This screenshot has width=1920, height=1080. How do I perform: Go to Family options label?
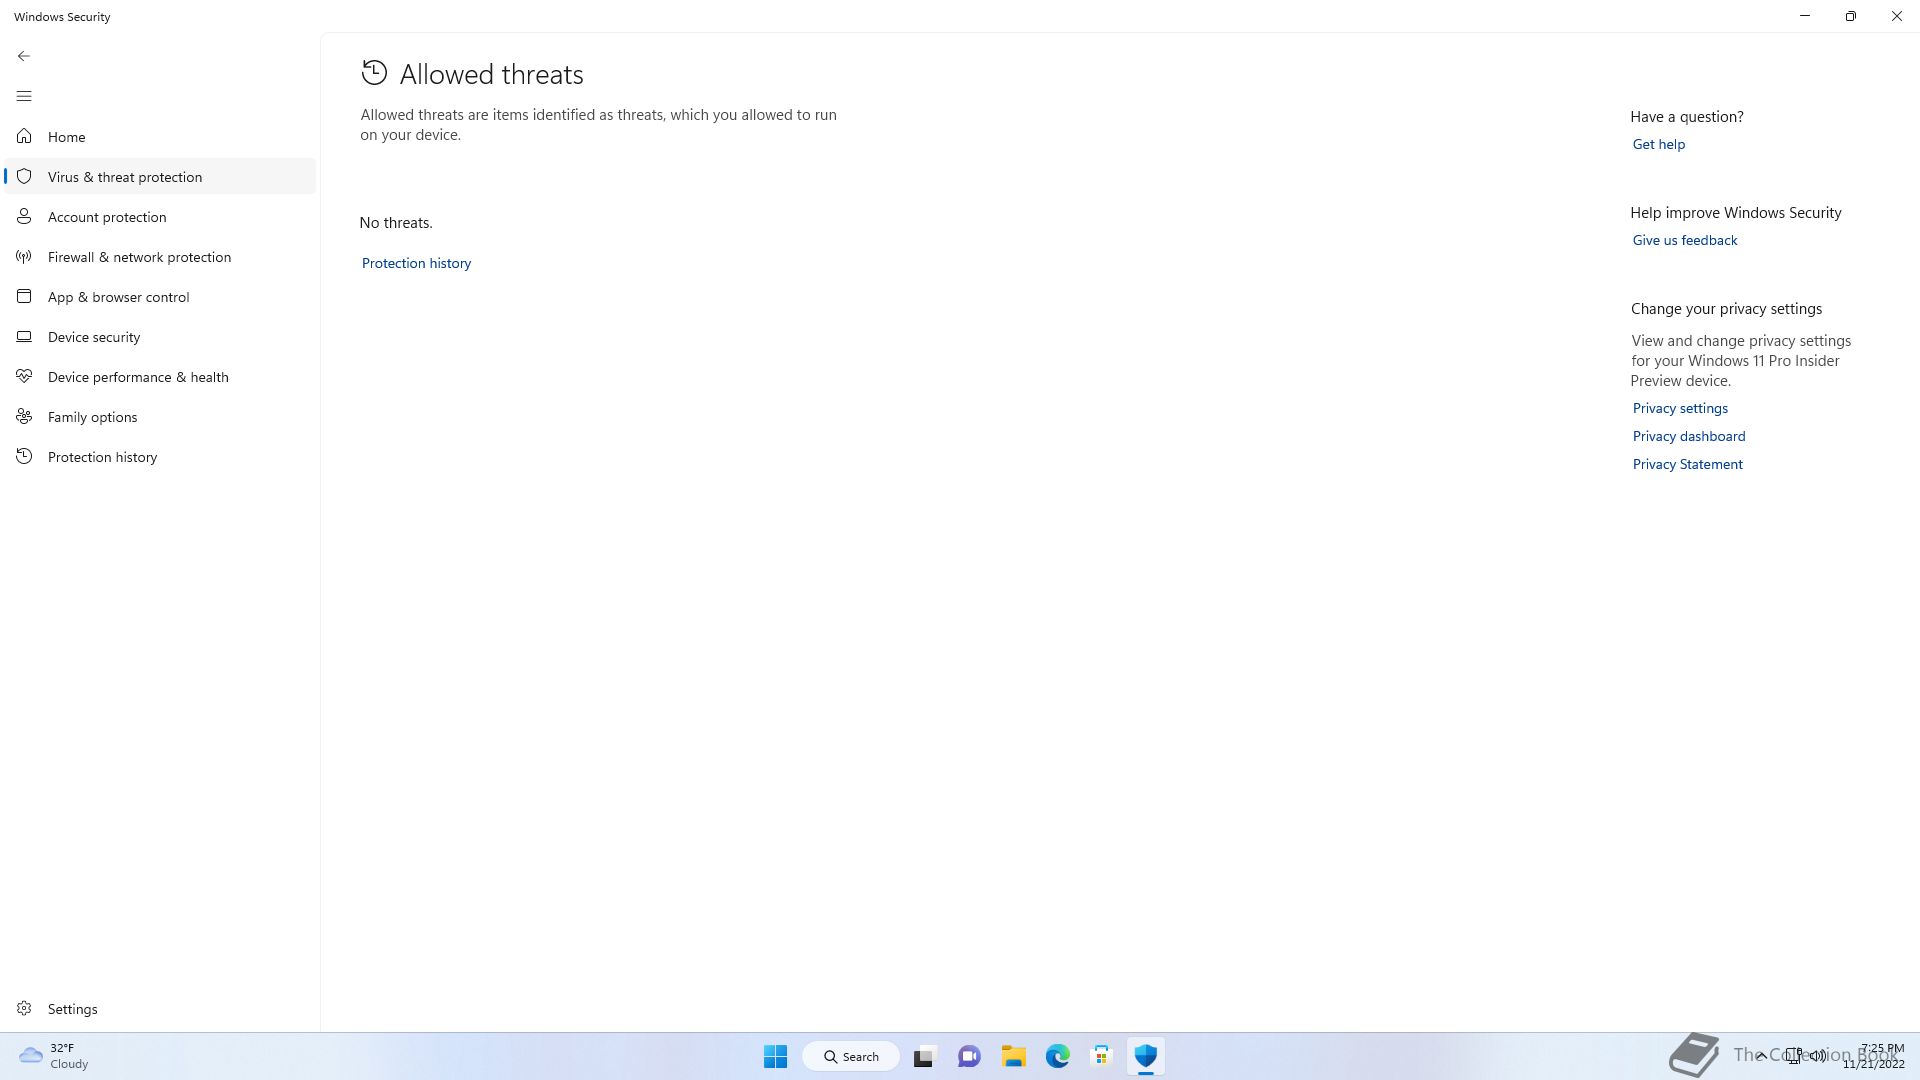92,417
